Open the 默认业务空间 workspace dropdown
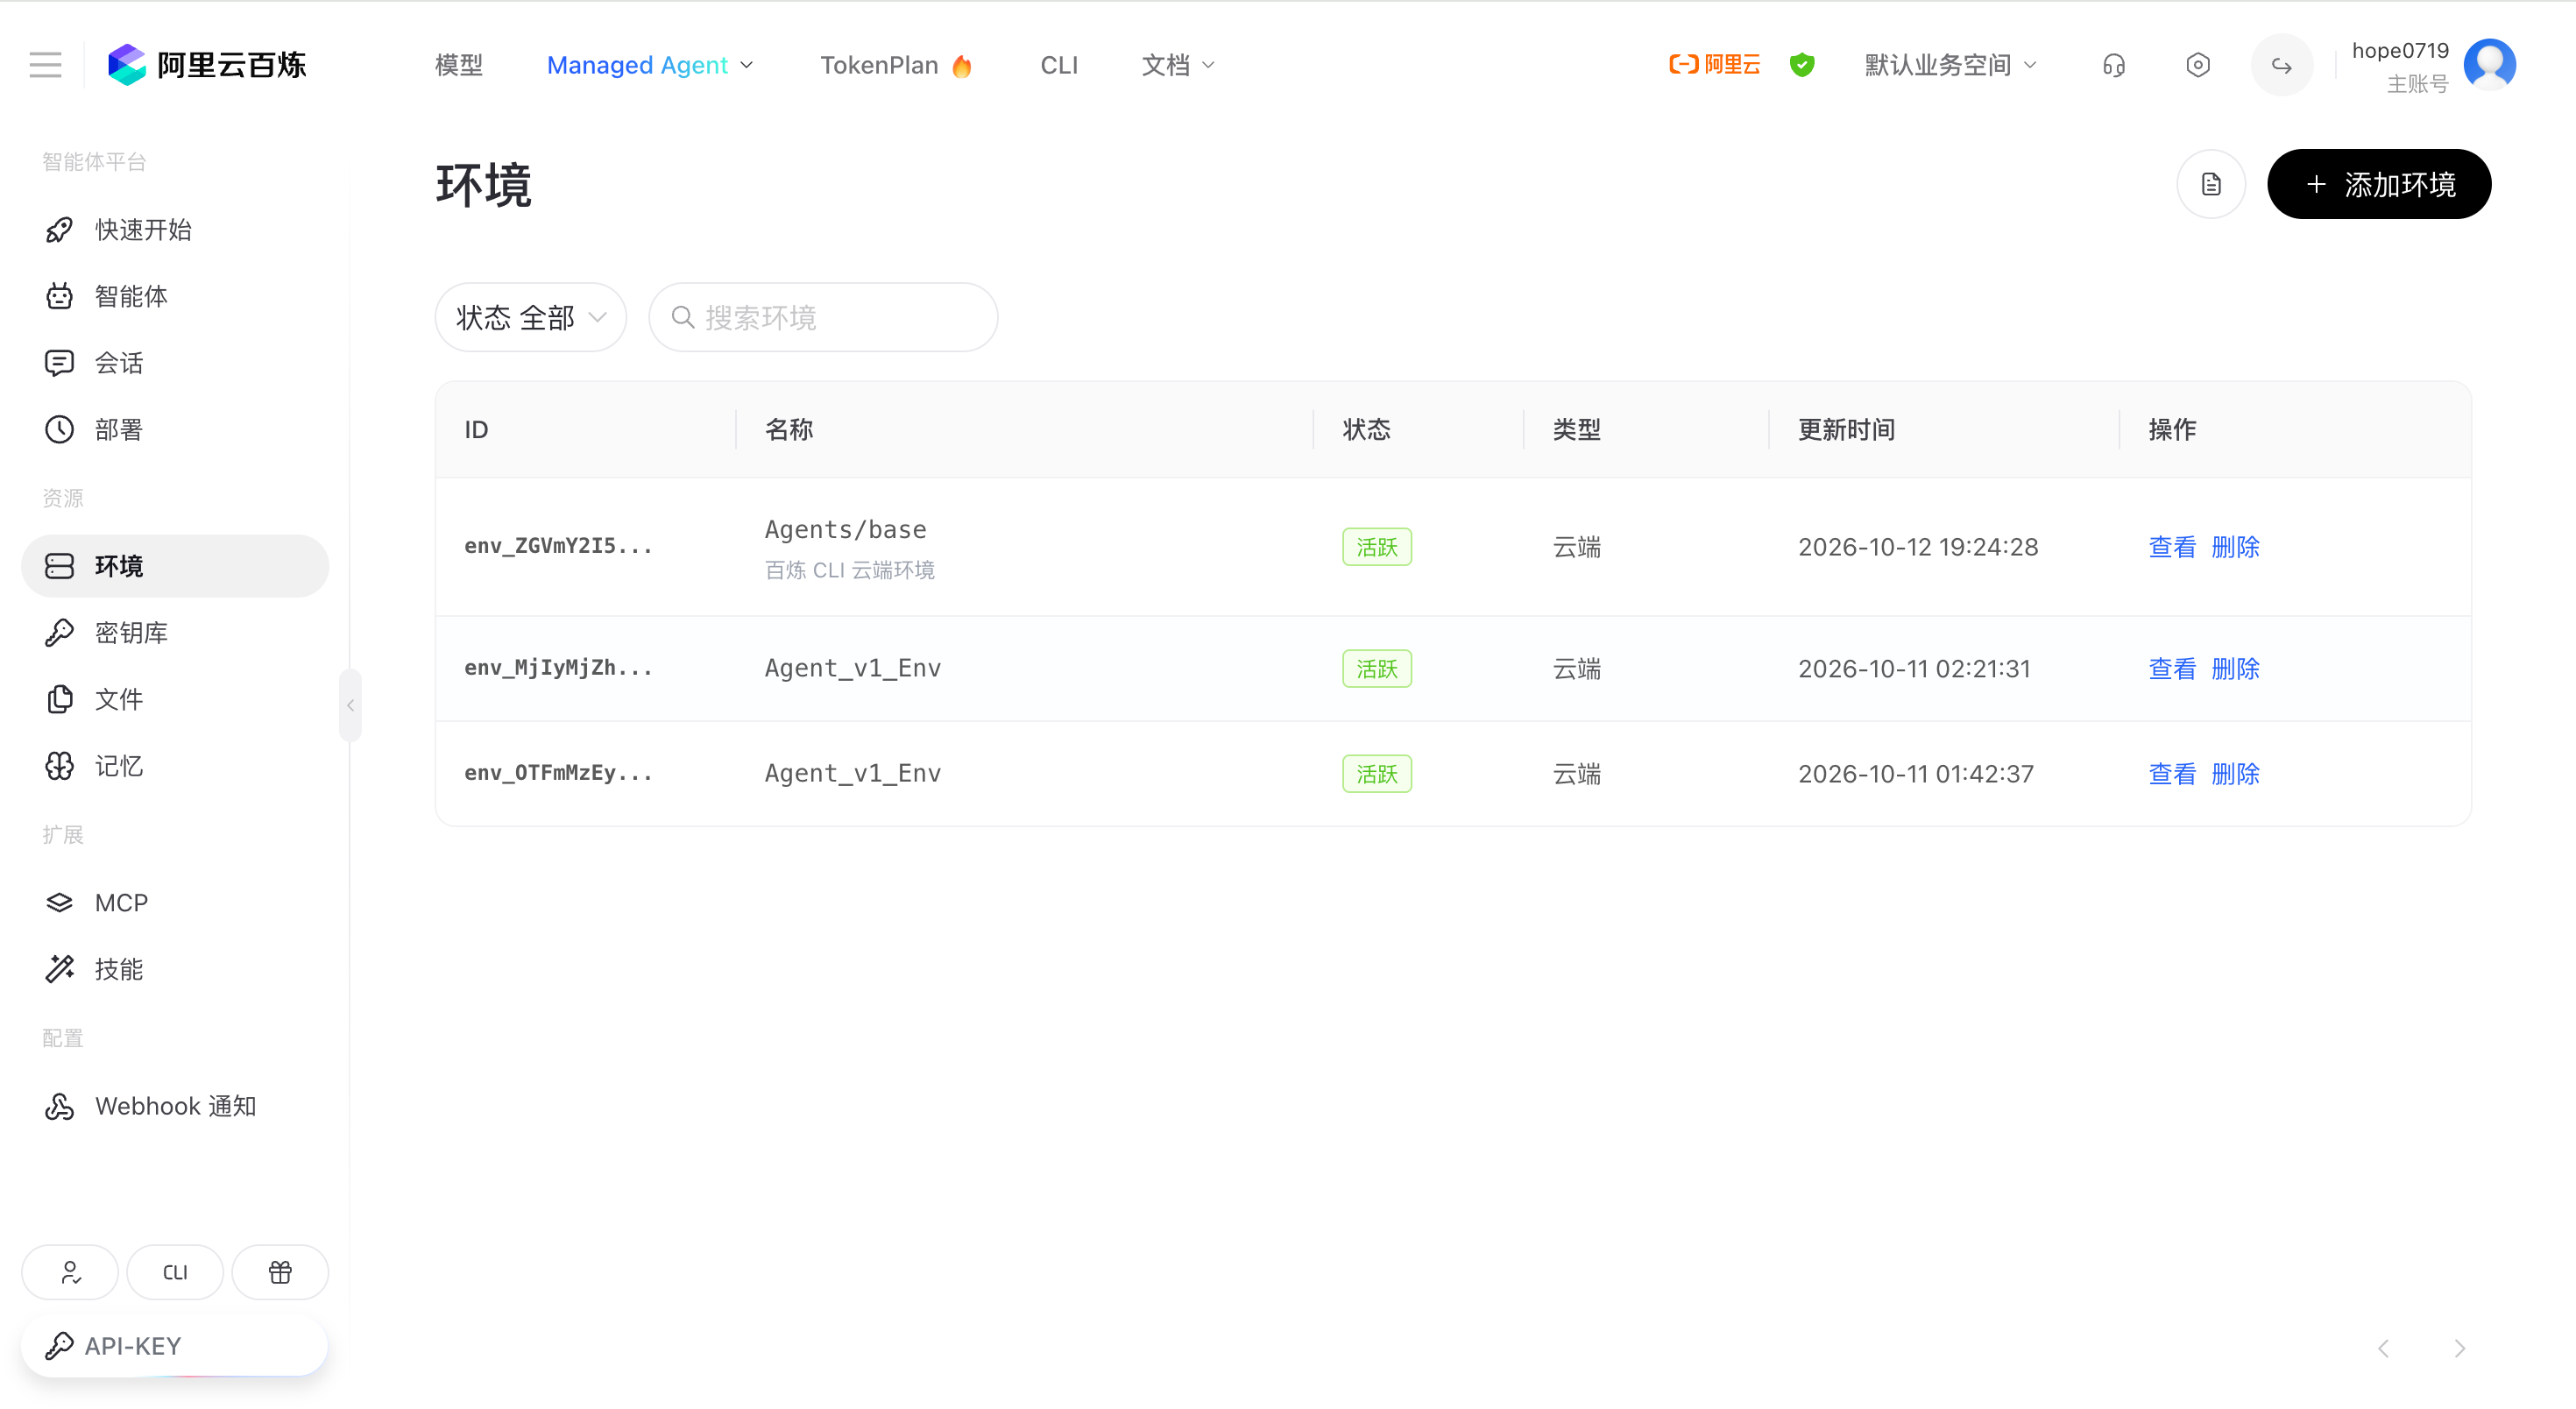Image resolution: width=2576 pixels, height=1409 pixels. coord(1950,65)
